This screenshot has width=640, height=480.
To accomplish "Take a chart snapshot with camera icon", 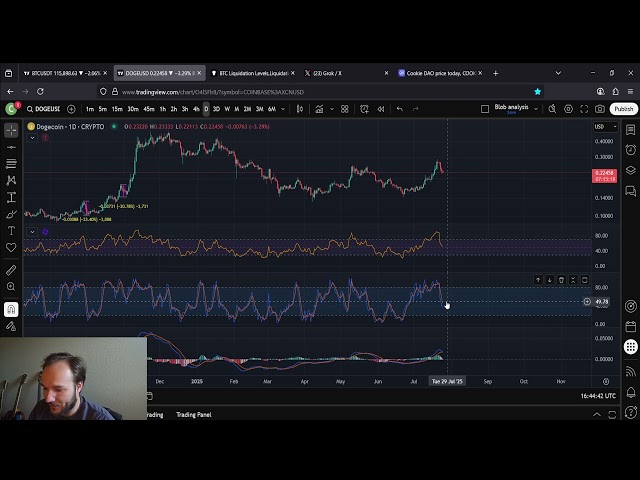I will [600, 108].
